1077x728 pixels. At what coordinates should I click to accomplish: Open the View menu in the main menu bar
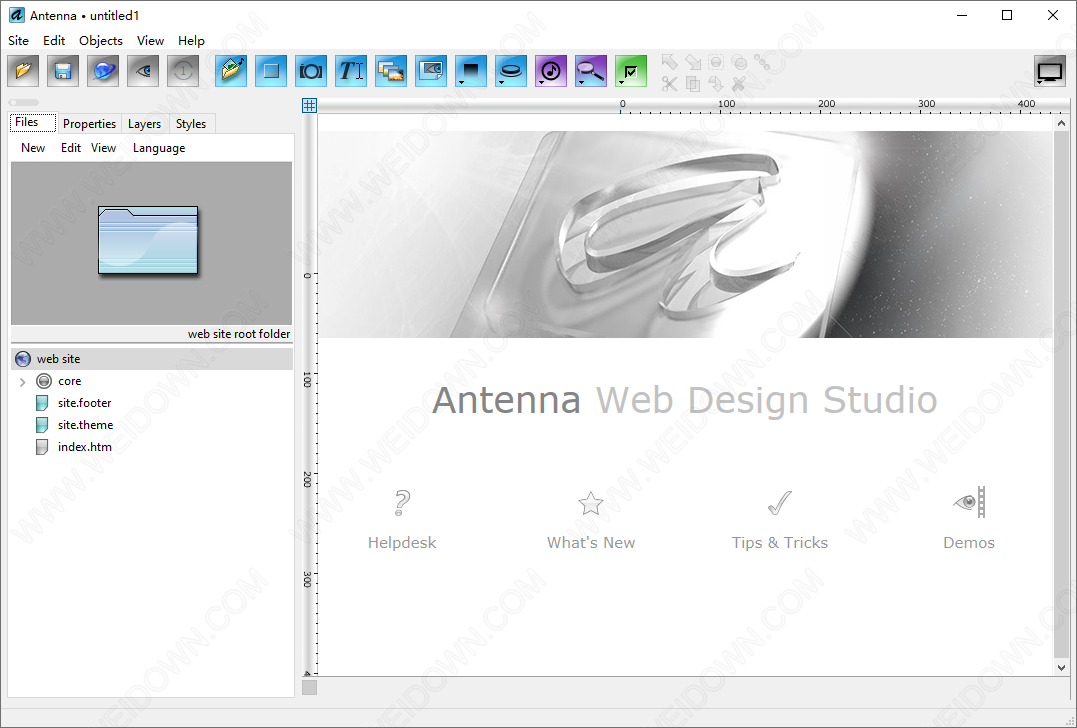coord(150,41)
